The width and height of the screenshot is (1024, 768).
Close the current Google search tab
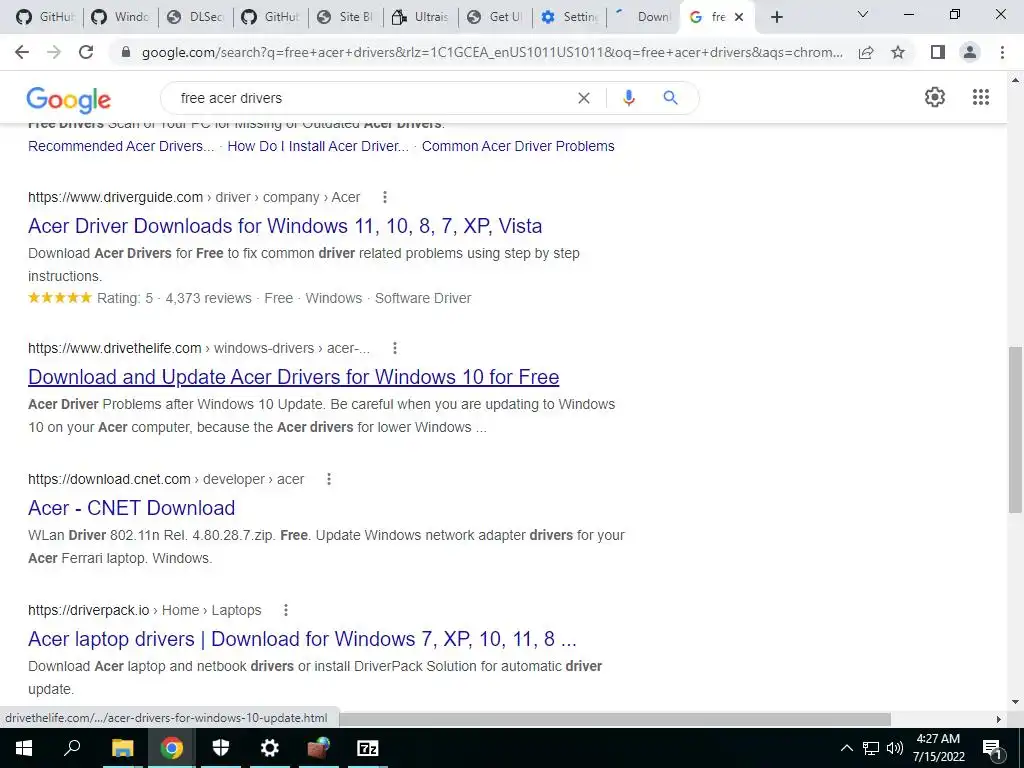(739, 17)
